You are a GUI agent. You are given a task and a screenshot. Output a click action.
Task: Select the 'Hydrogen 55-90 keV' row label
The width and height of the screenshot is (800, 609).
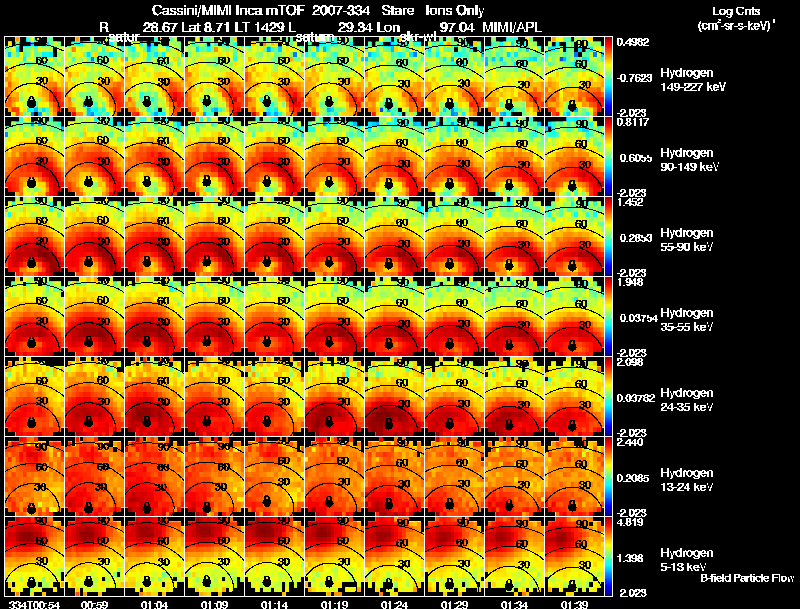click(x=687, y=240)
